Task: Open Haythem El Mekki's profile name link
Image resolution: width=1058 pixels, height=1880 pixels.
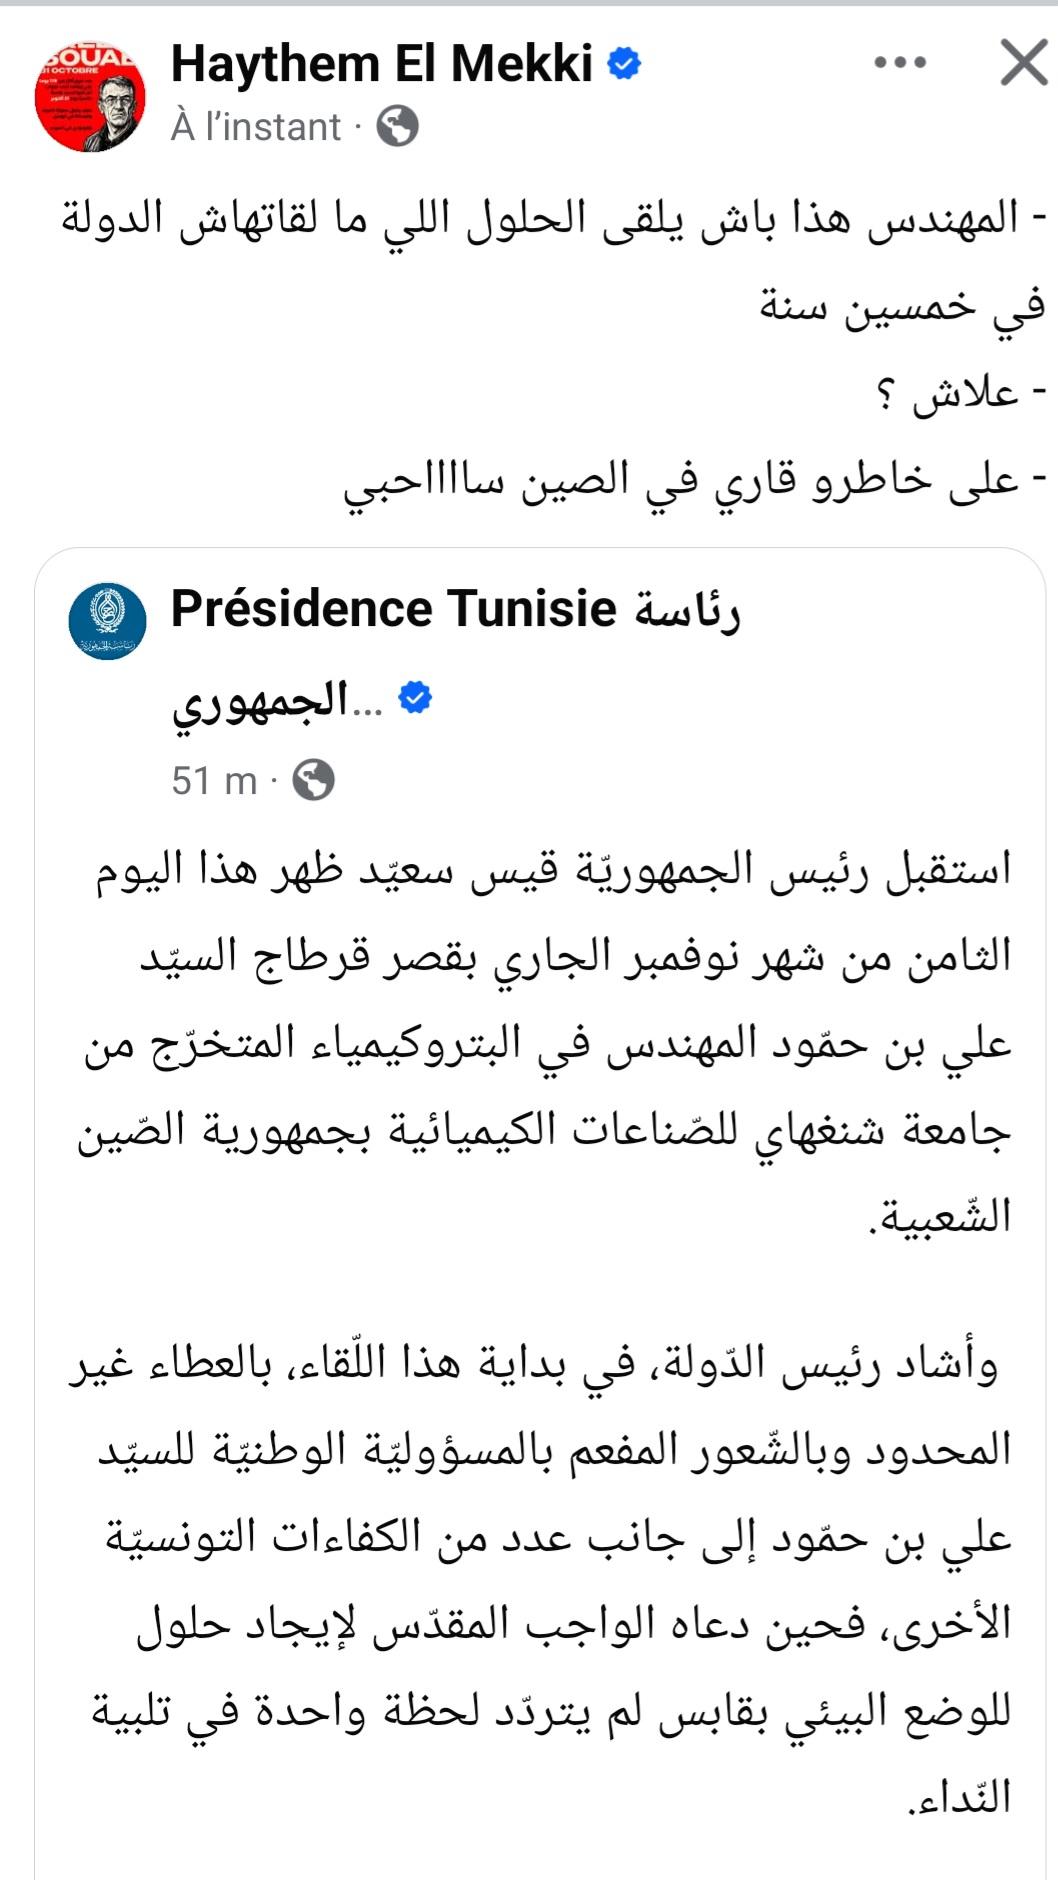Action: (382, 64)
